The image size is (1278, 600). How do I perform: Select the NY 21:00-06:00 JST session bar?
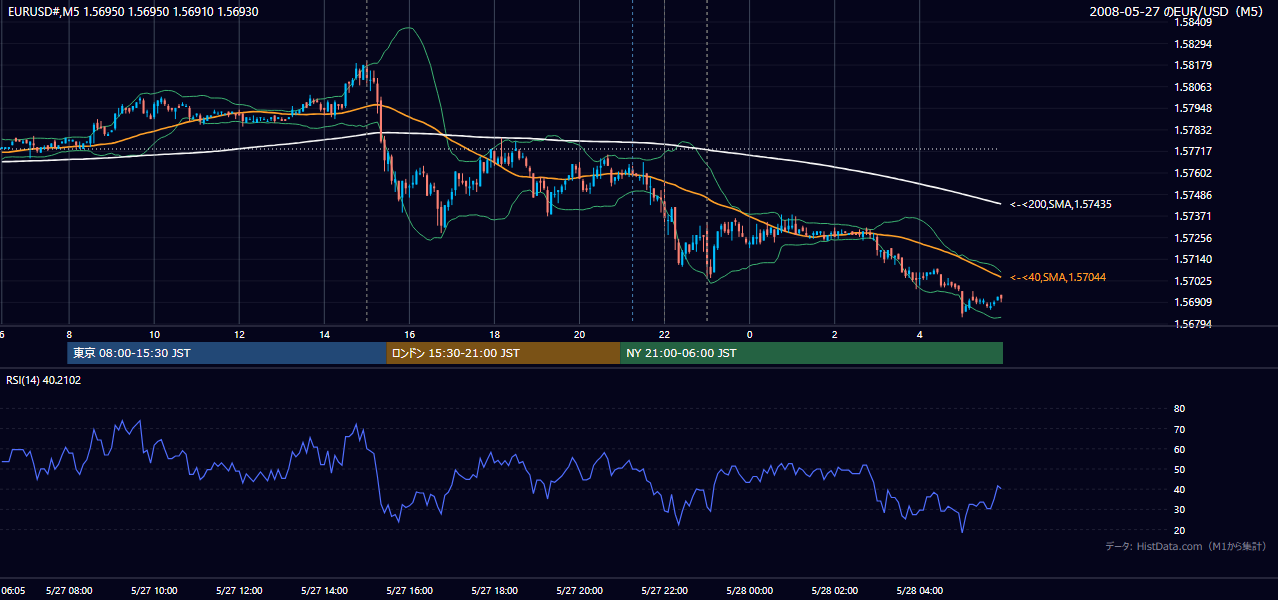coord(811,353)
